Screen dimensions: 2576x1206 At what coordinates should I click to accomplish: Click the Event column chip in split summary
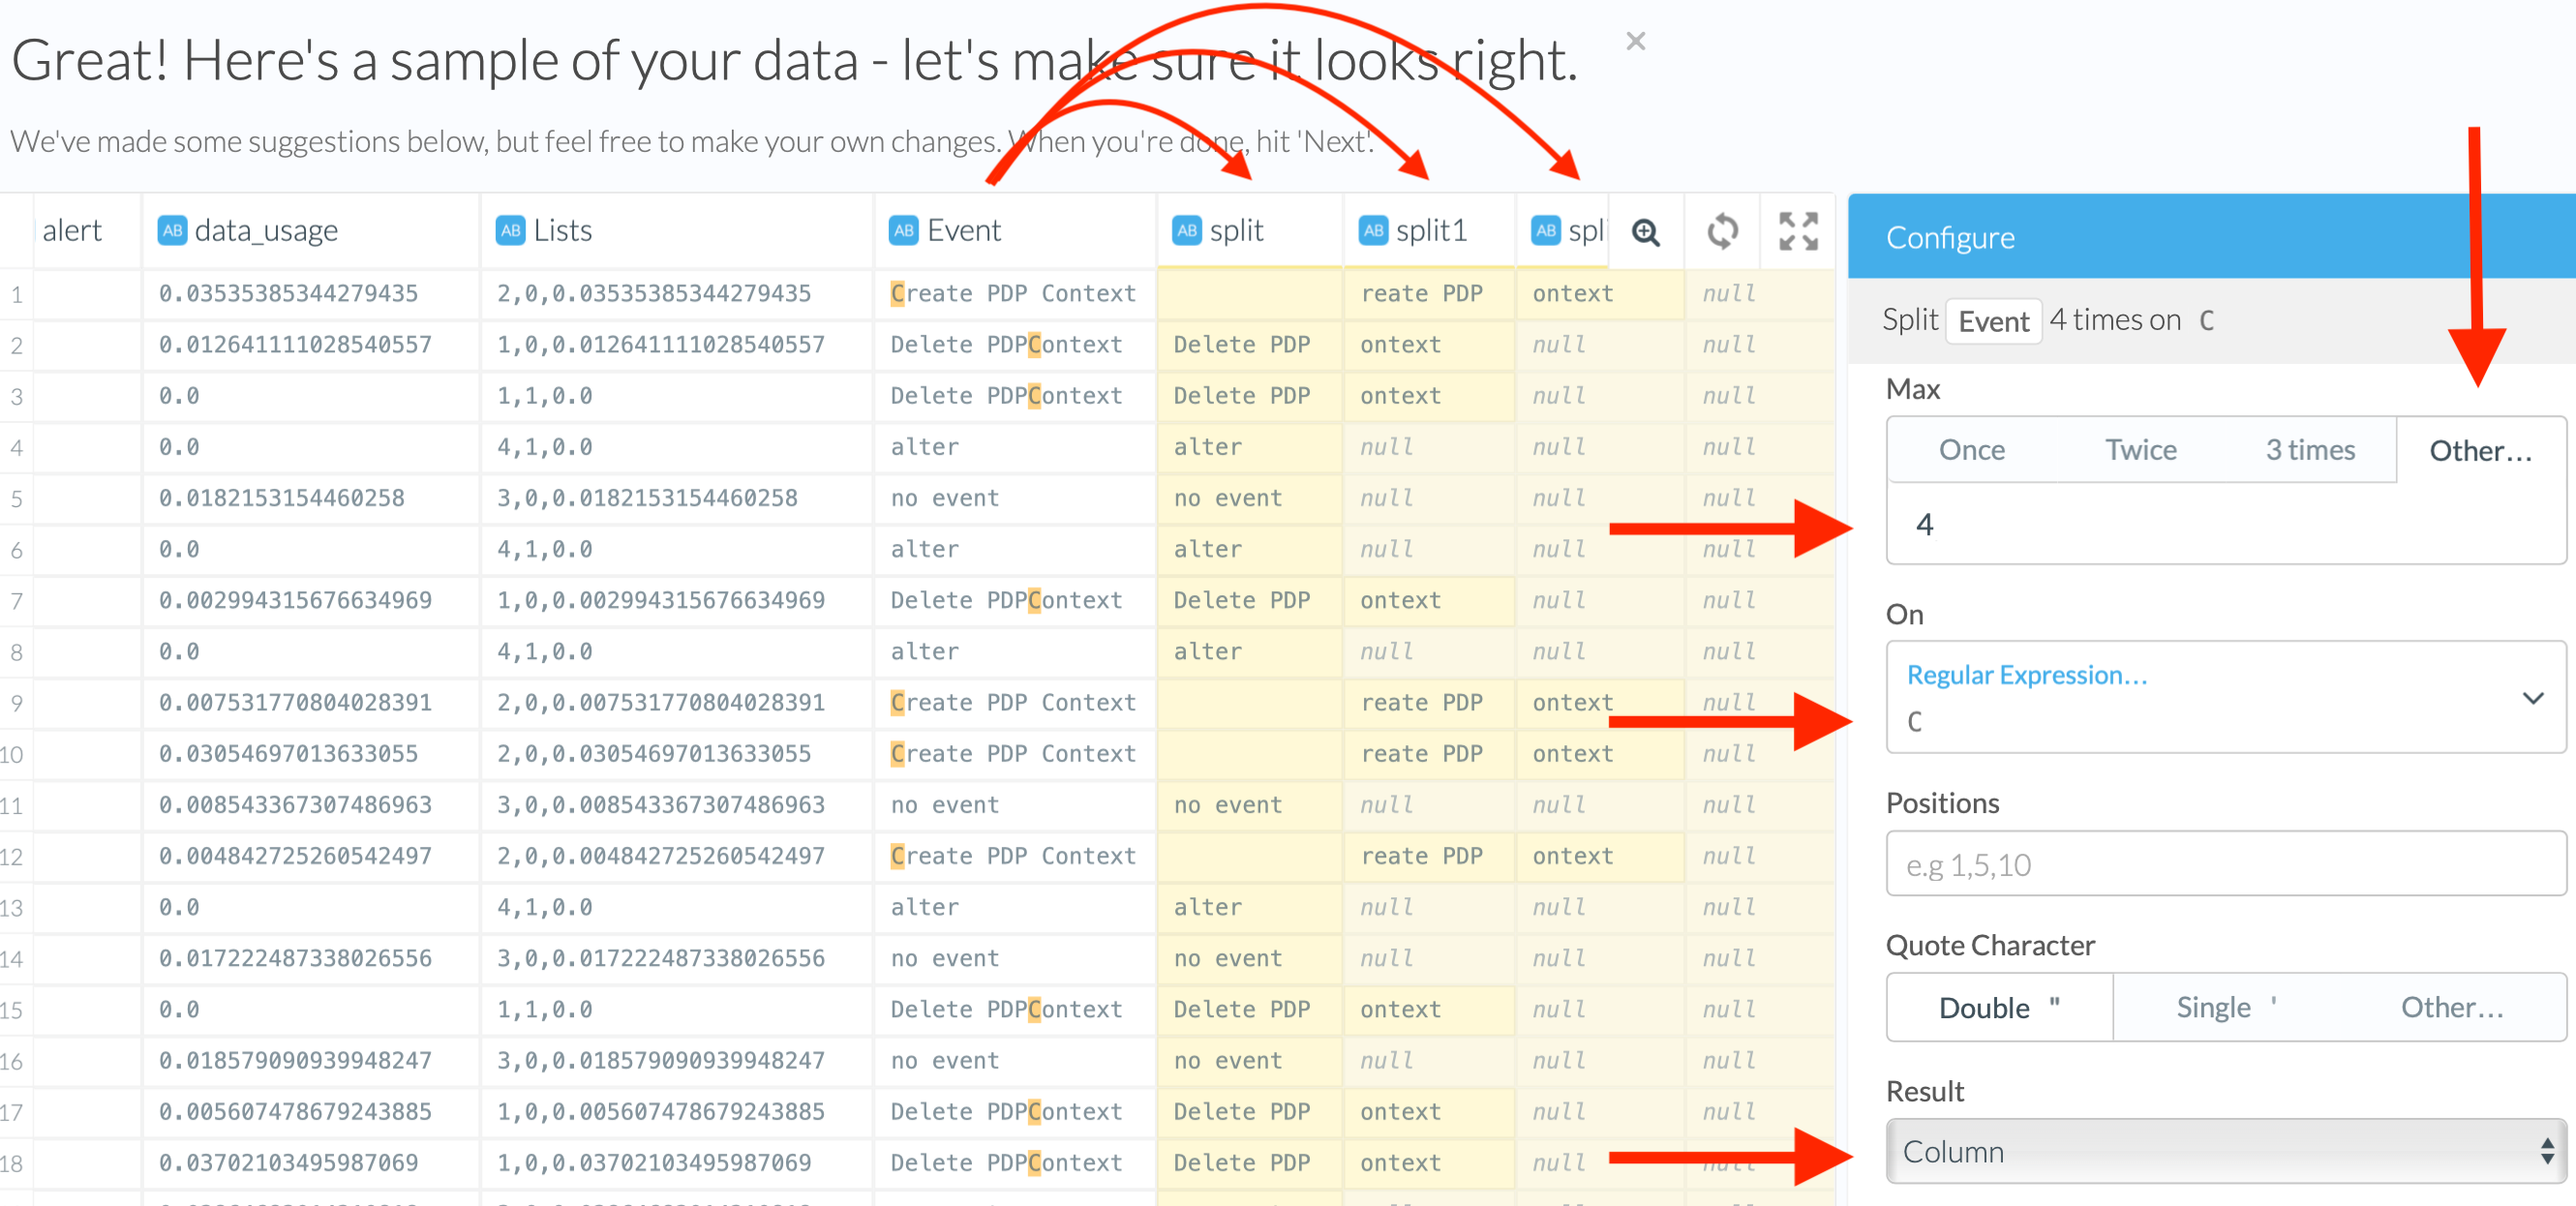point(1993,321)
